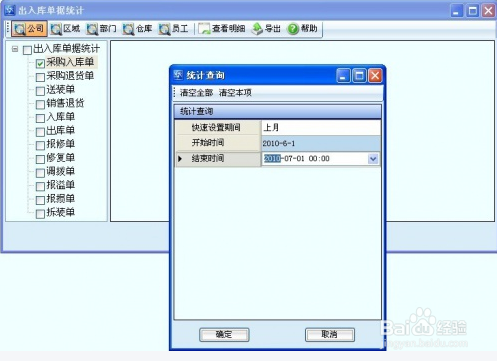Screen dimensions: 497x361
Task: Select the 公司 toolbar icon
Action: 29,29
